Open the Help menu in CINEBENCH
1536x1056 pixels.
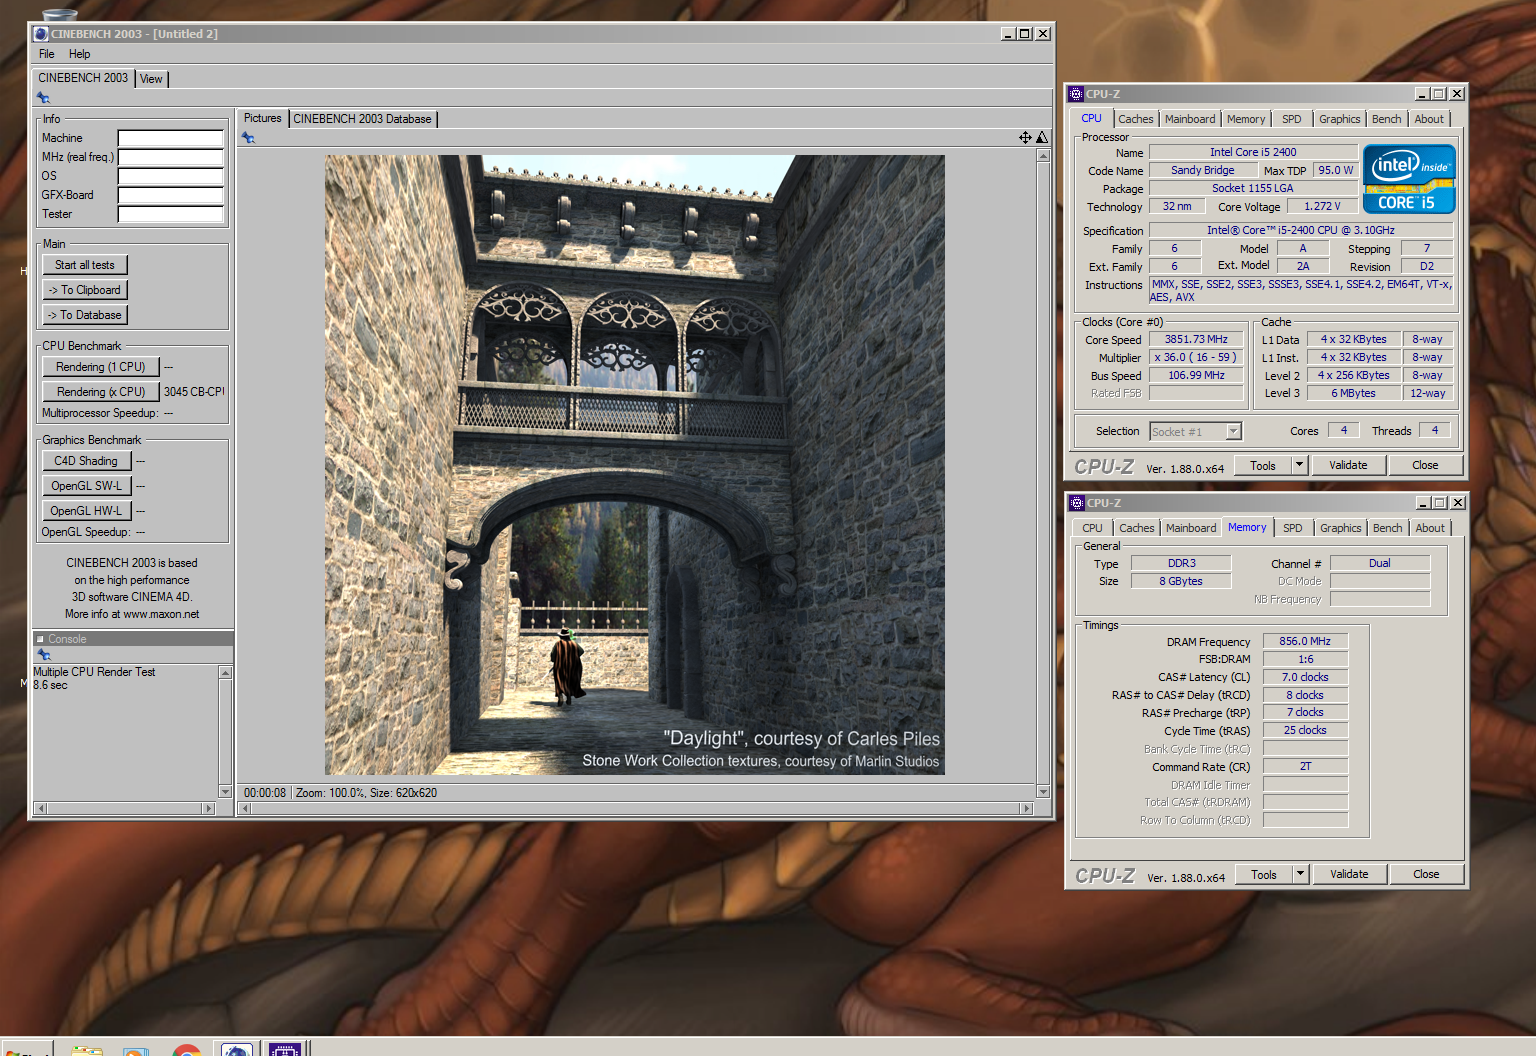[80, 54]
